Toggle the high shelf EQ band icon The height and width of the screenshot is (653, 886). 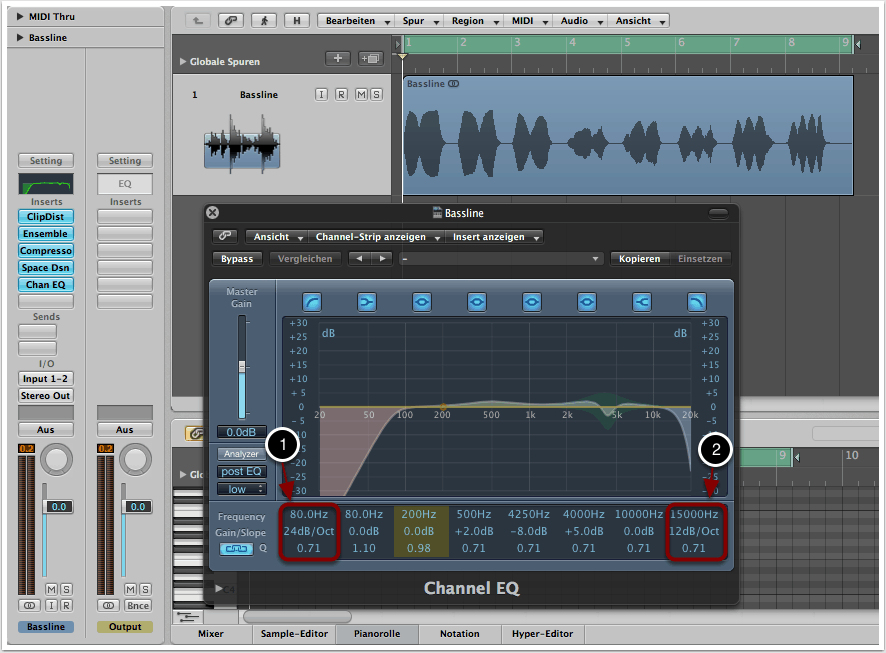[x=642, y=301]
